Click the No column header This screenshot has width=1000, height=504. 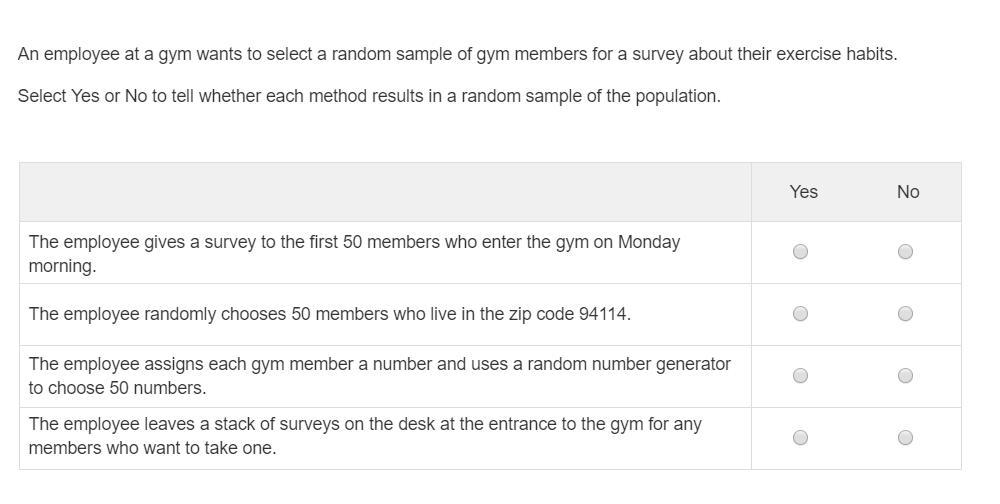(x=907, y=192)
